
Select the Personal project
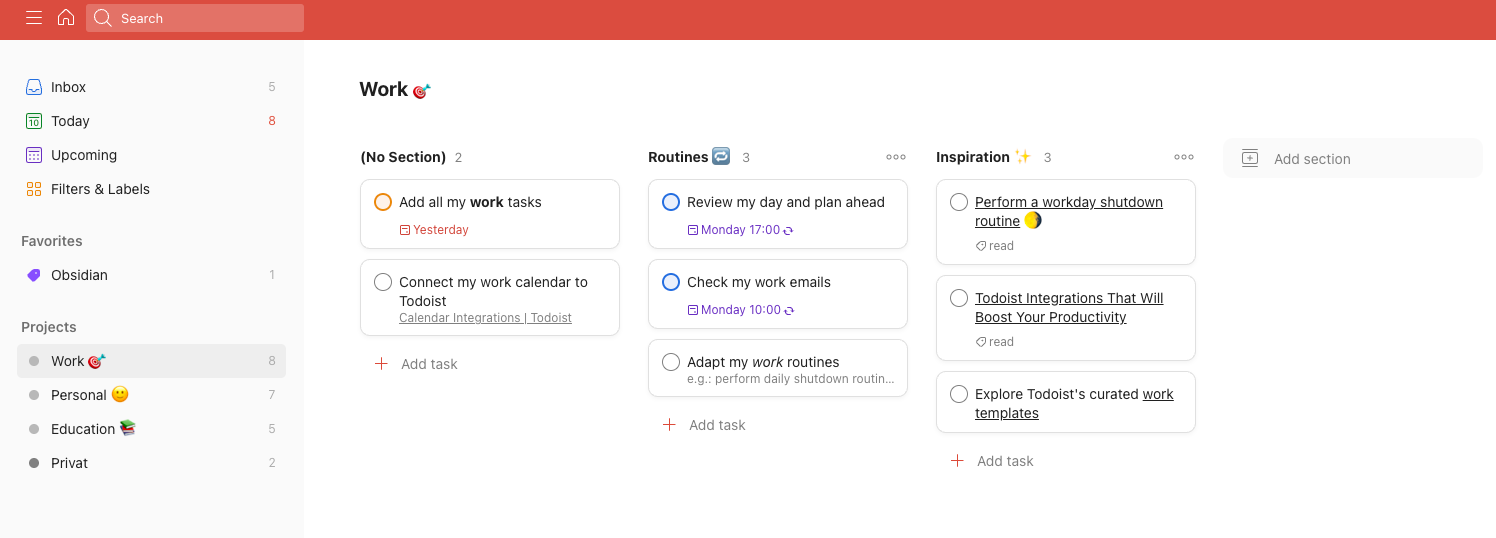pos(79,395)
